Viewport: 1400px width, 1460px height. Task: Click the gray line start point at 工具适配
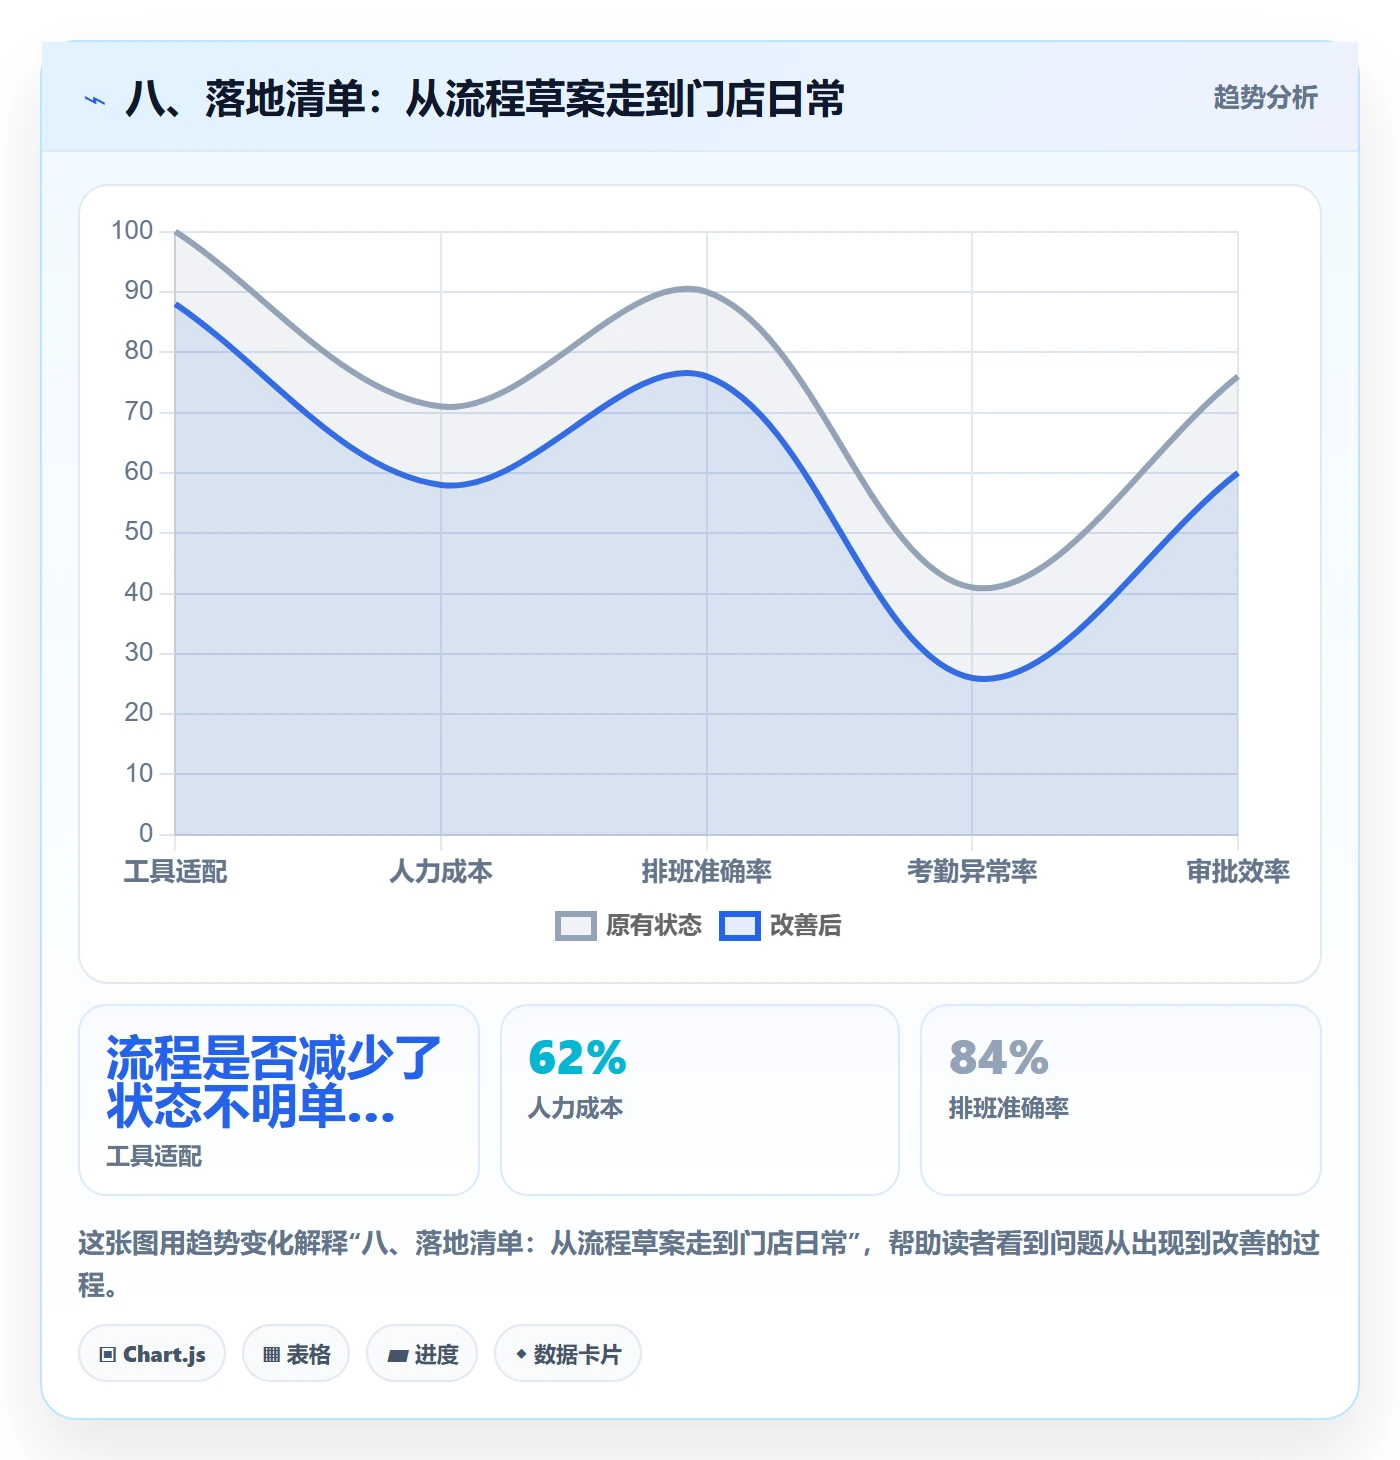[x=176, y=232]
